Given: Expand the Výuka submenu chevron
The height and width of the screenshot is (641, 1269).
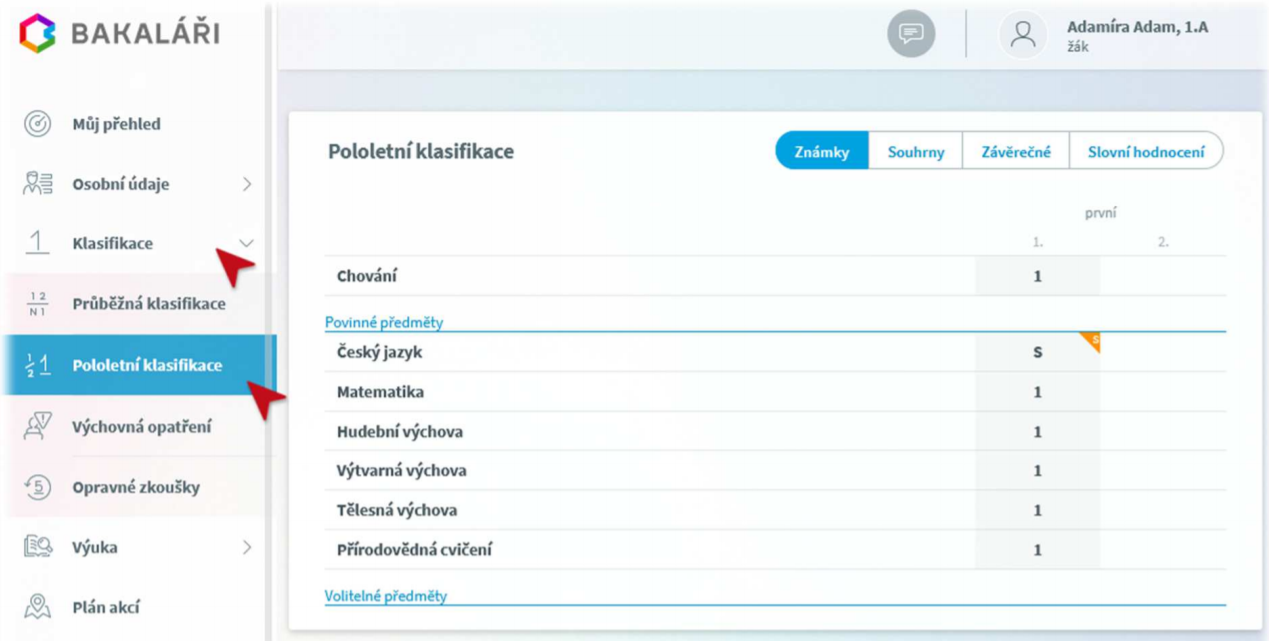Looking at the screenshot, I should 247,547.
